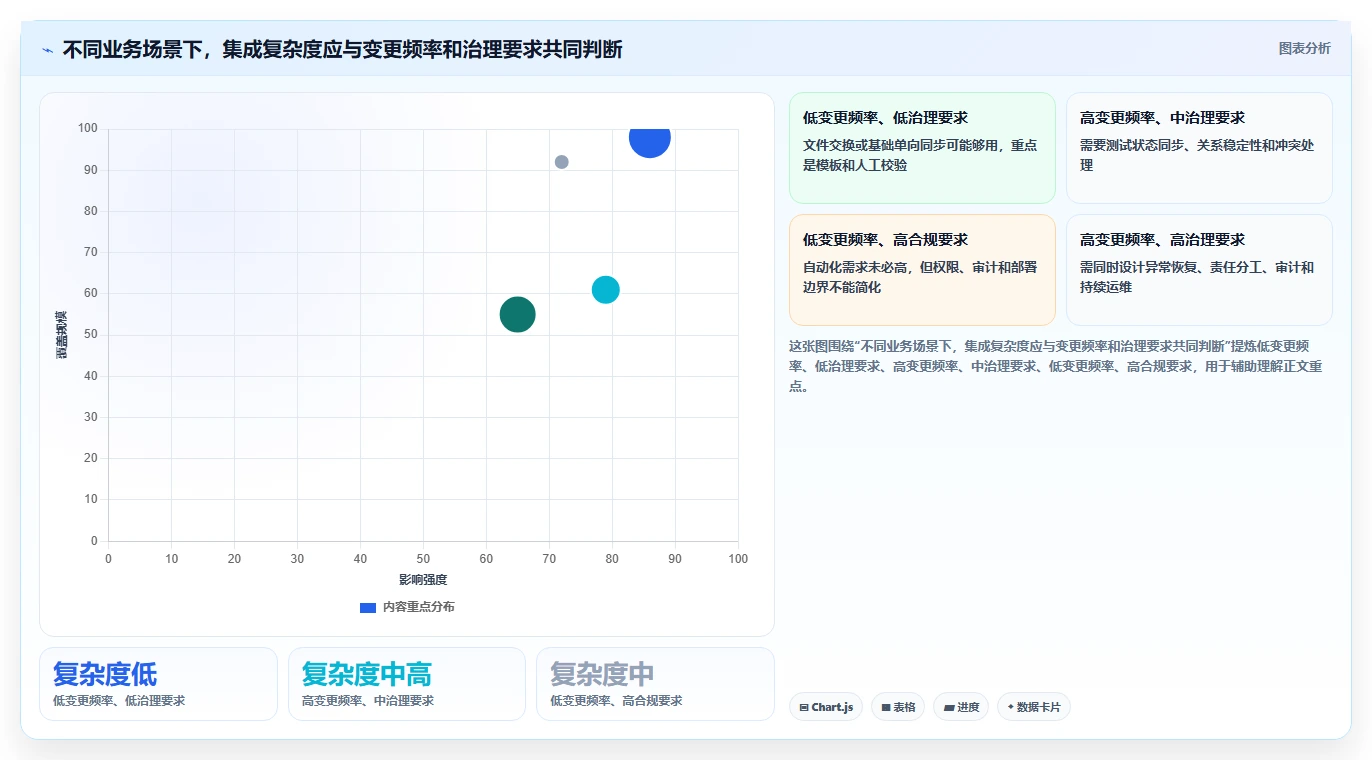Click subtitle under 复杂度低 card
This screenshot has width=1372, height=760.
[119, 701]
